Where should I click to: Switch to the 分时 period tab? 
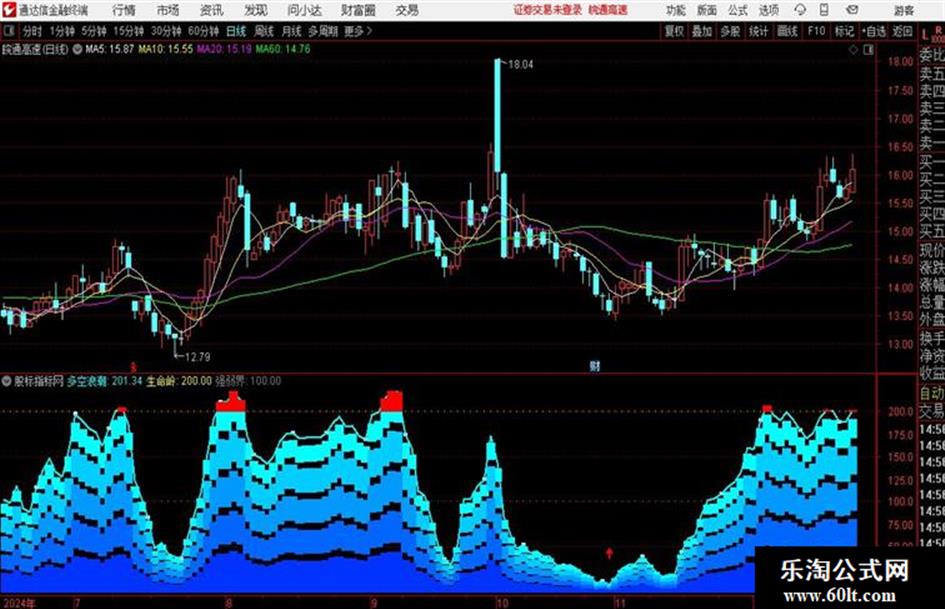pos(33,31)
